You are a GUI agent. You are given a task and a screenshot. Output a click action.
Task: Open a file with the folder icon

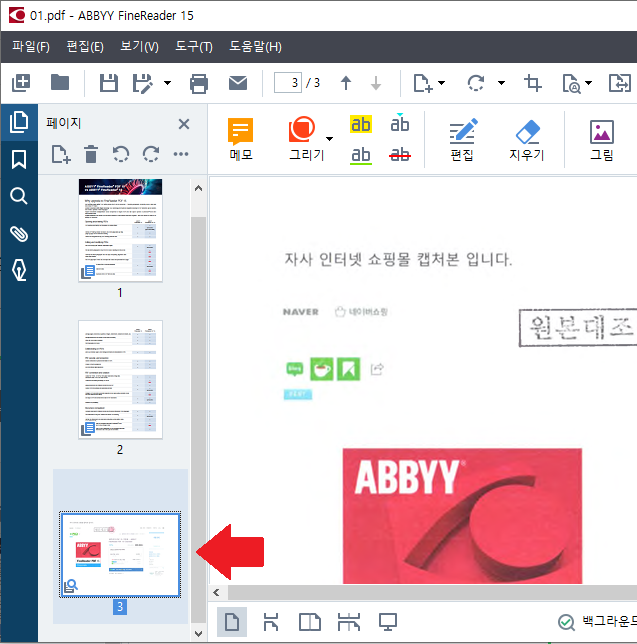pos(60,83)
